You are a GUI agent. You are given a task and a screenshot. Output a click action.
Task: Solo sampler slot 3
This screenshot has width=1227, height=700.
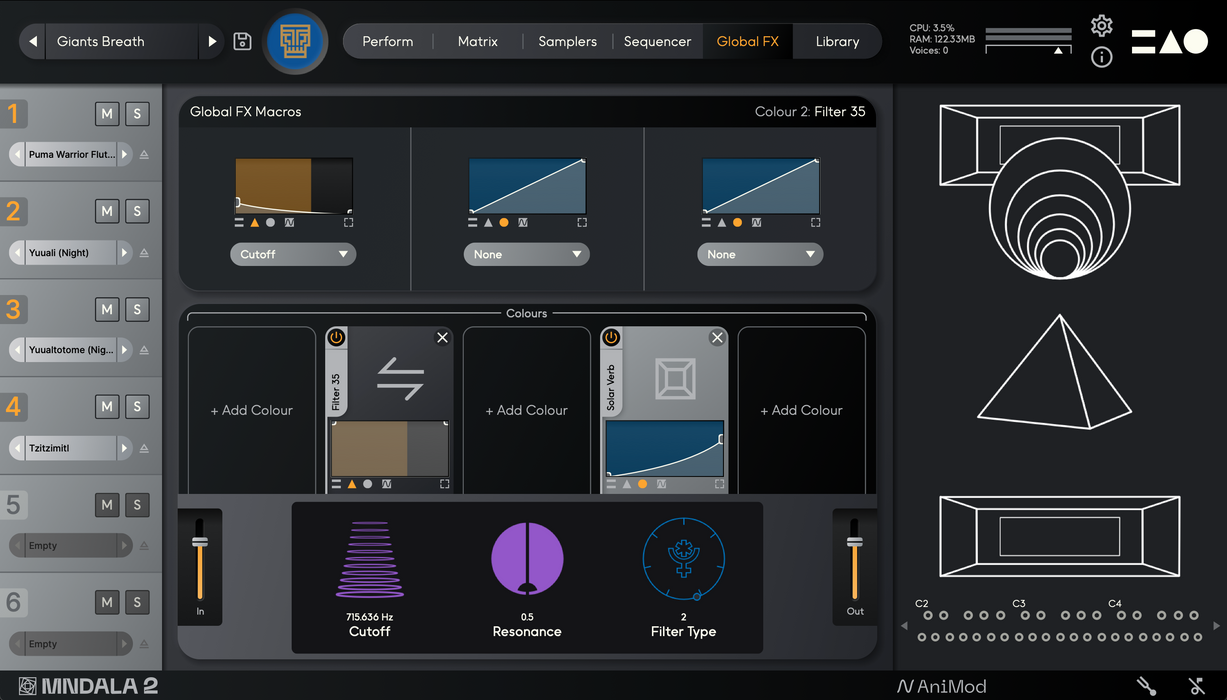pos(137,310)
